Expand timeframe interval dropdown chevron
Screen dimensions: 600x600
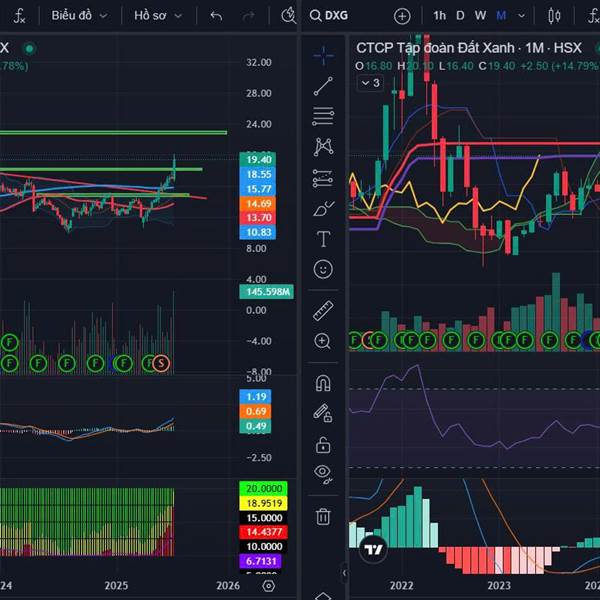click(x=521, y=16)
